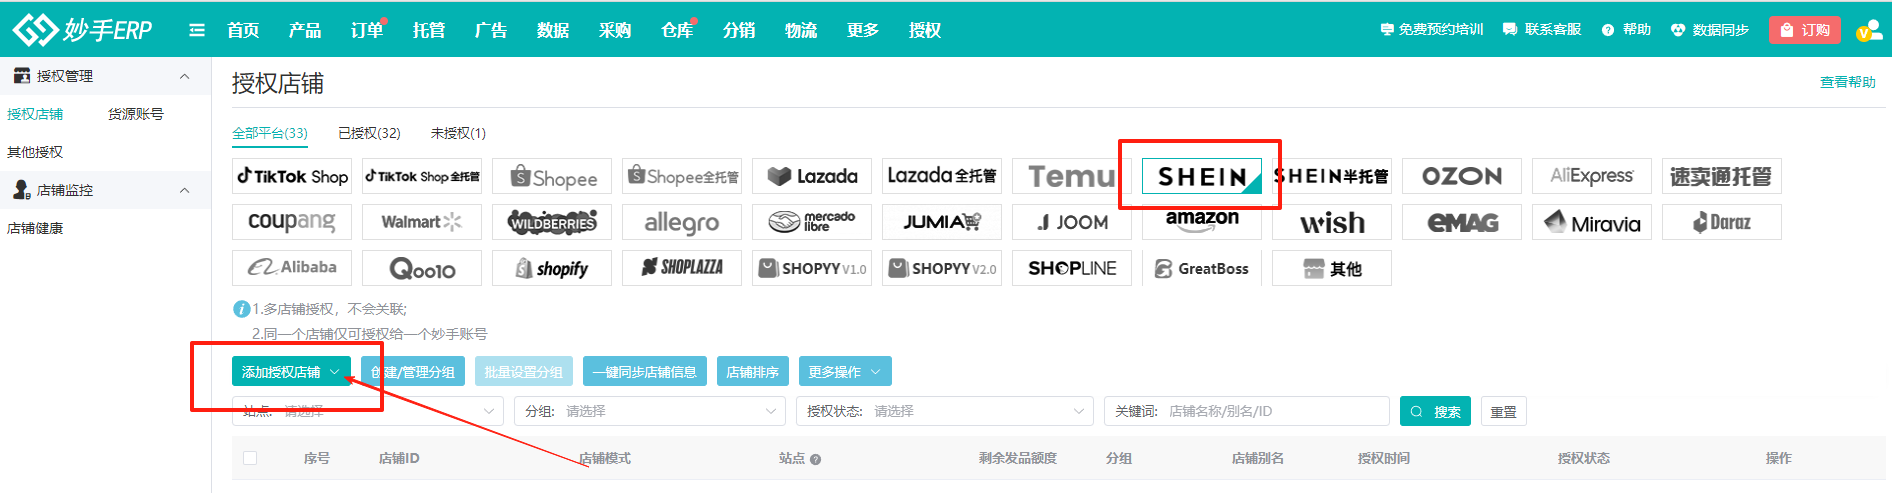
Task: Click the 创建/管理分组 button
Action: coord(413,371)
